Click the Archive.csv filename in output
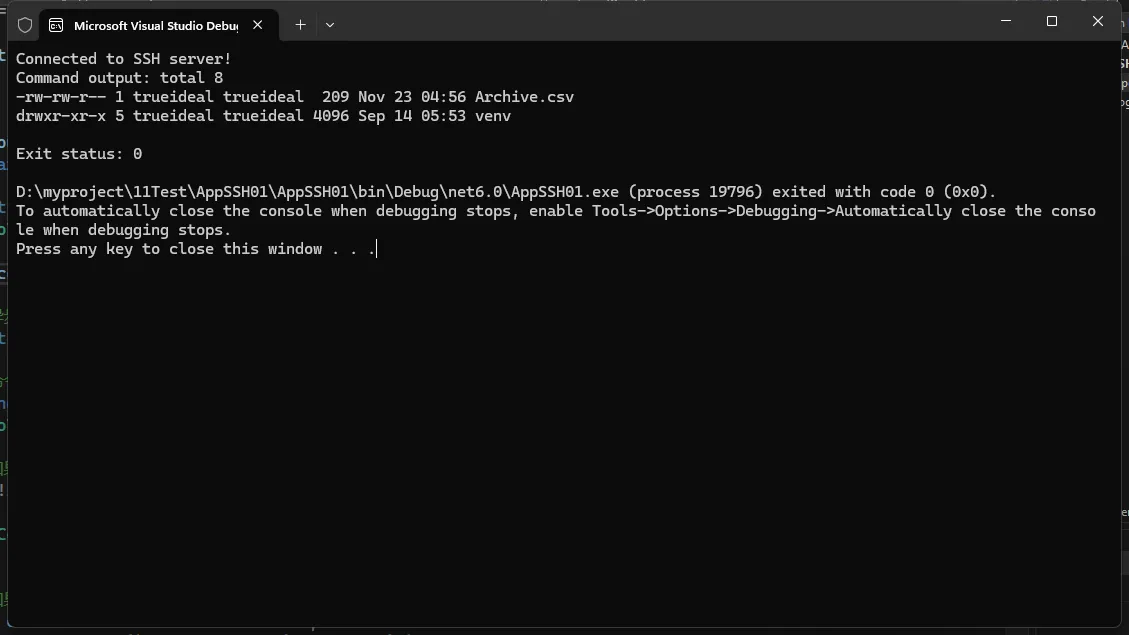The image size is (1129, 635). [x=524, y=97]
